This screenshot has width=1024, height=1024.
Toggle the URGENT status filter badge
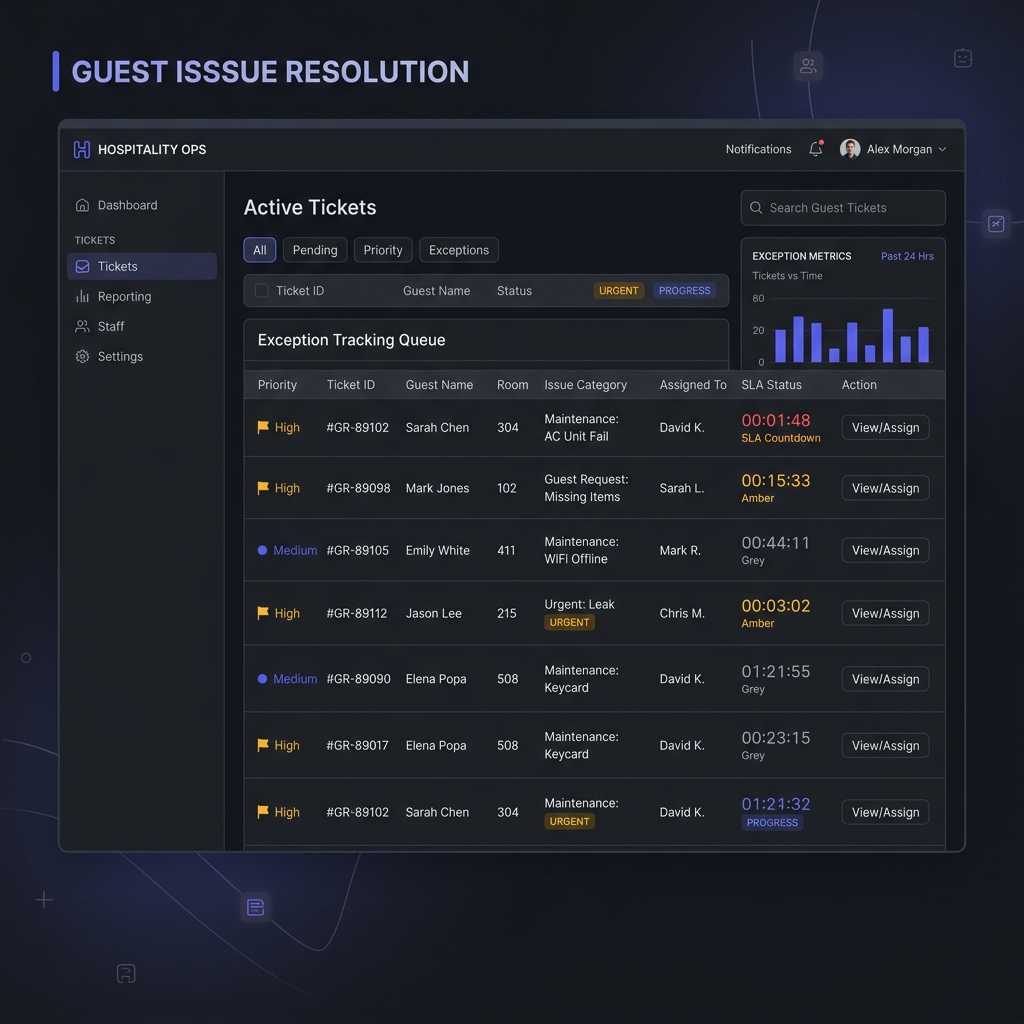(x=618, y=291)
